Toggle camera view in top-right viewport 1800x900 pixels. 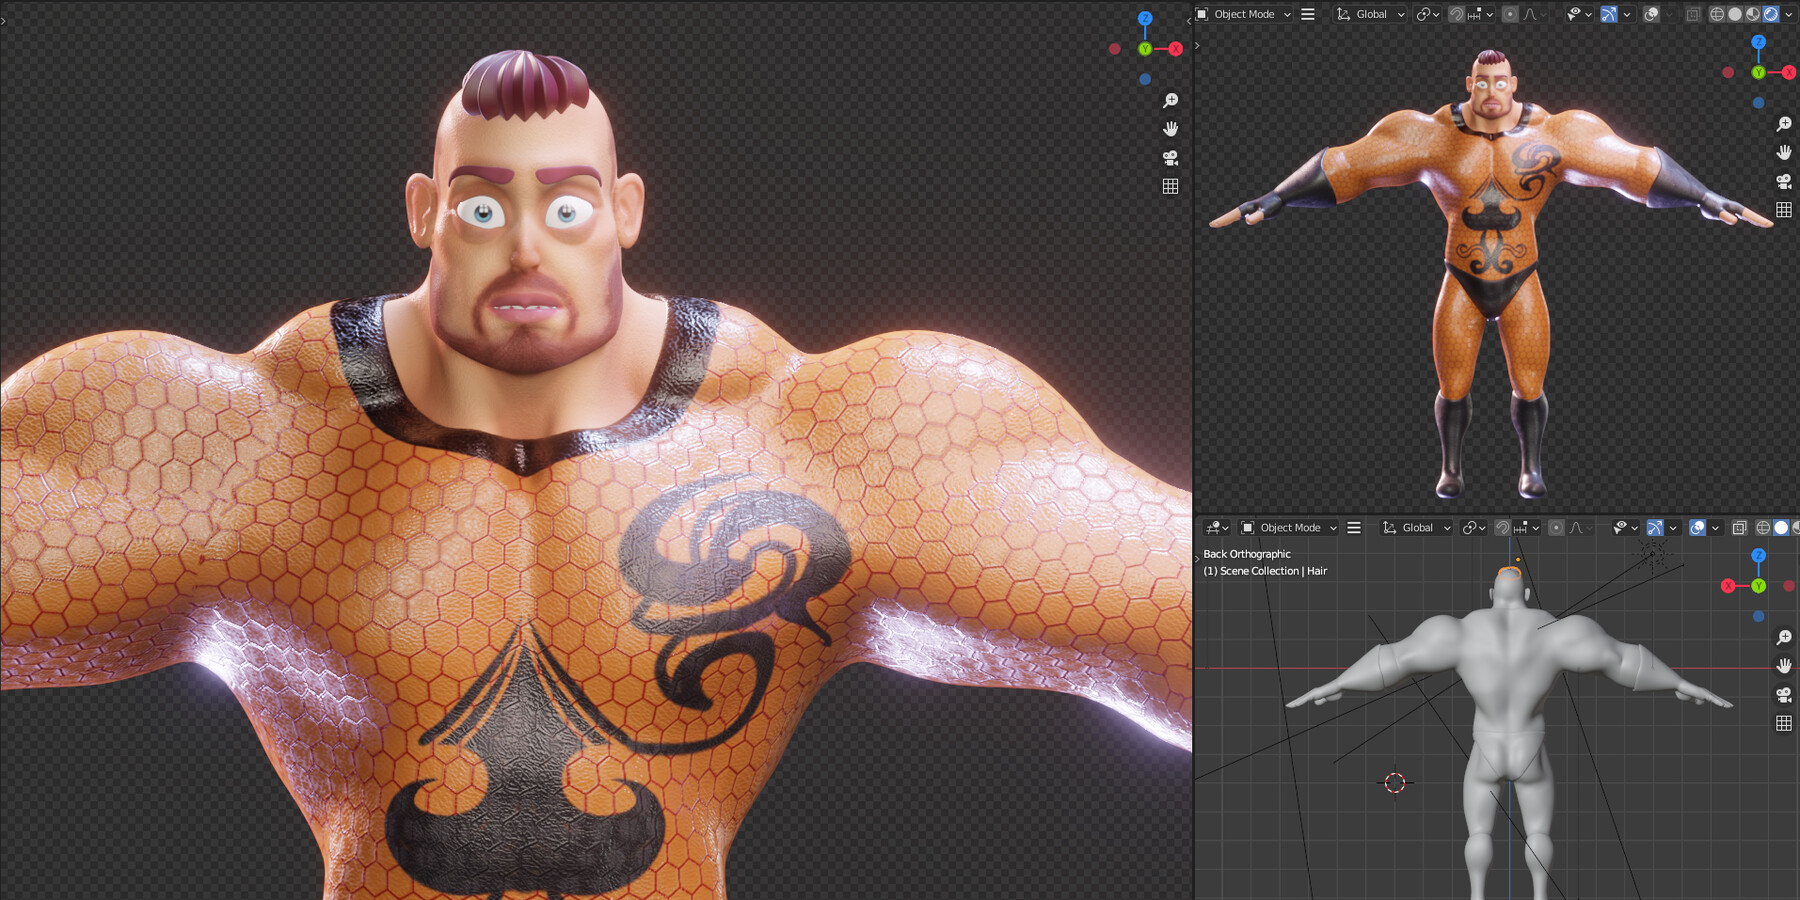click(1784, 181)
